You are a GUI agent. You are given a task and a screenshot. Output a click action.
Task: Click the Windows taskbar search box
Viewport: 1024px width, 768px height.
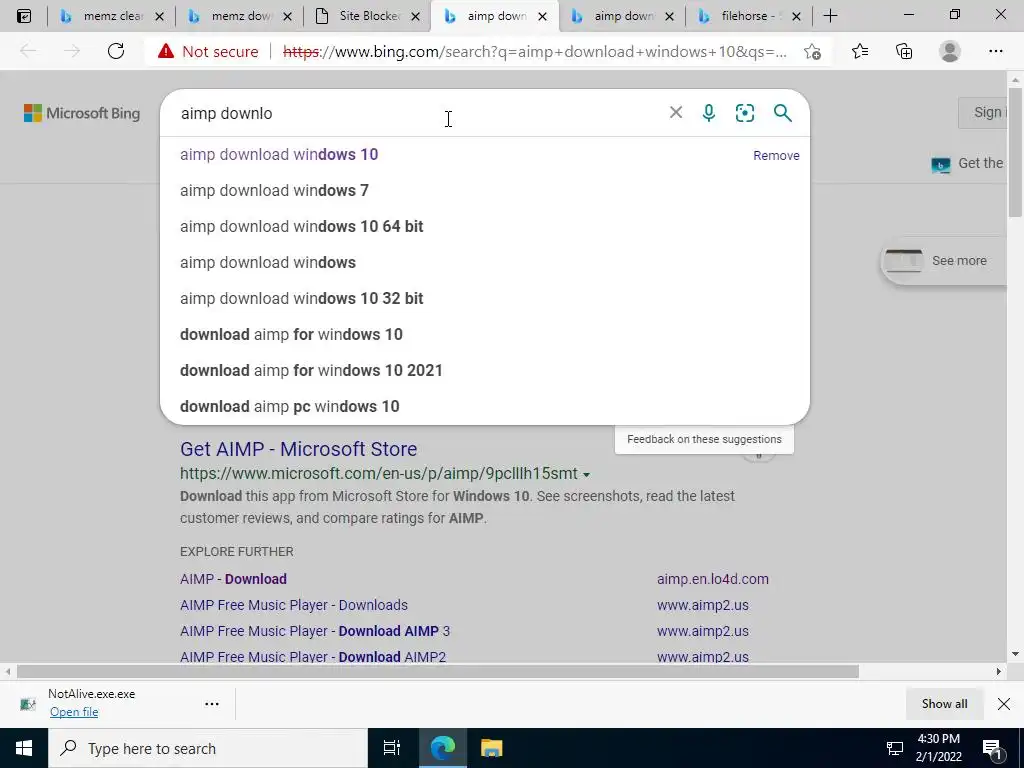[208, 748]
